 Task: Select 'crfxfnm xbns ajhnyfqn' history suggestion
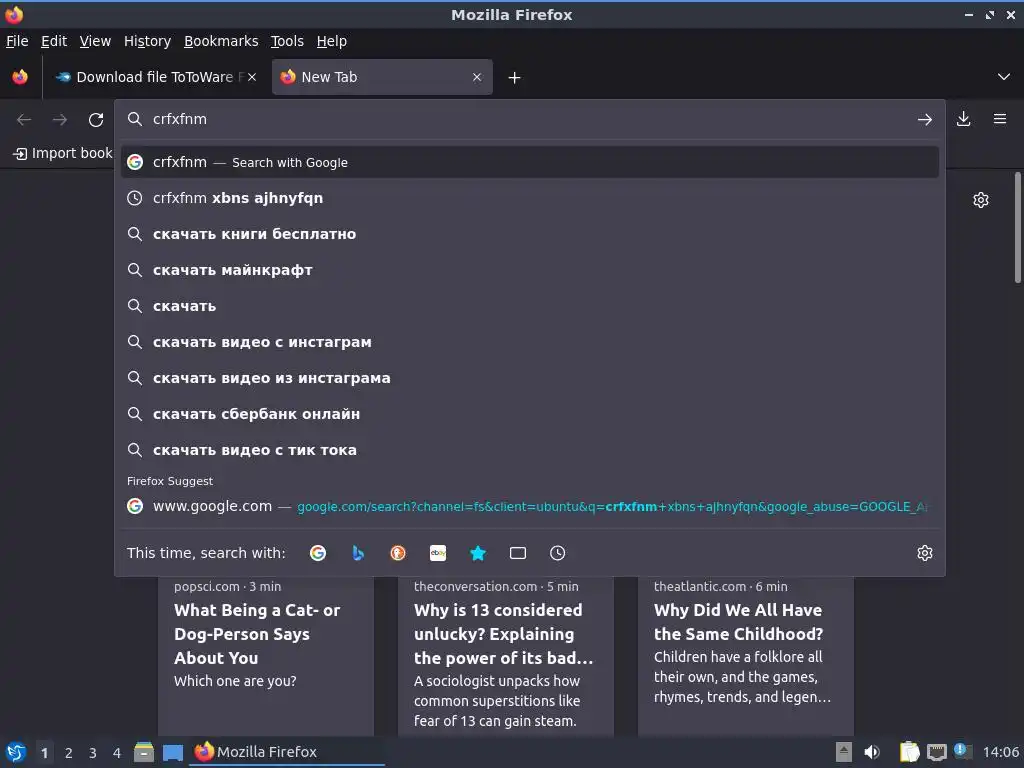tap(530, 198)
